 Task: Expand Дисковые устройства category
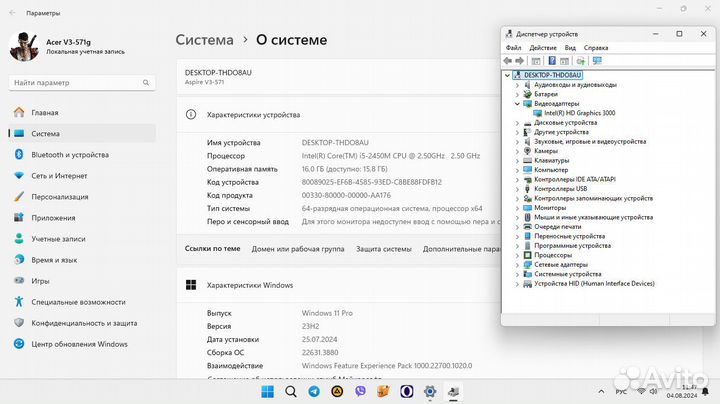click(517, 123)
